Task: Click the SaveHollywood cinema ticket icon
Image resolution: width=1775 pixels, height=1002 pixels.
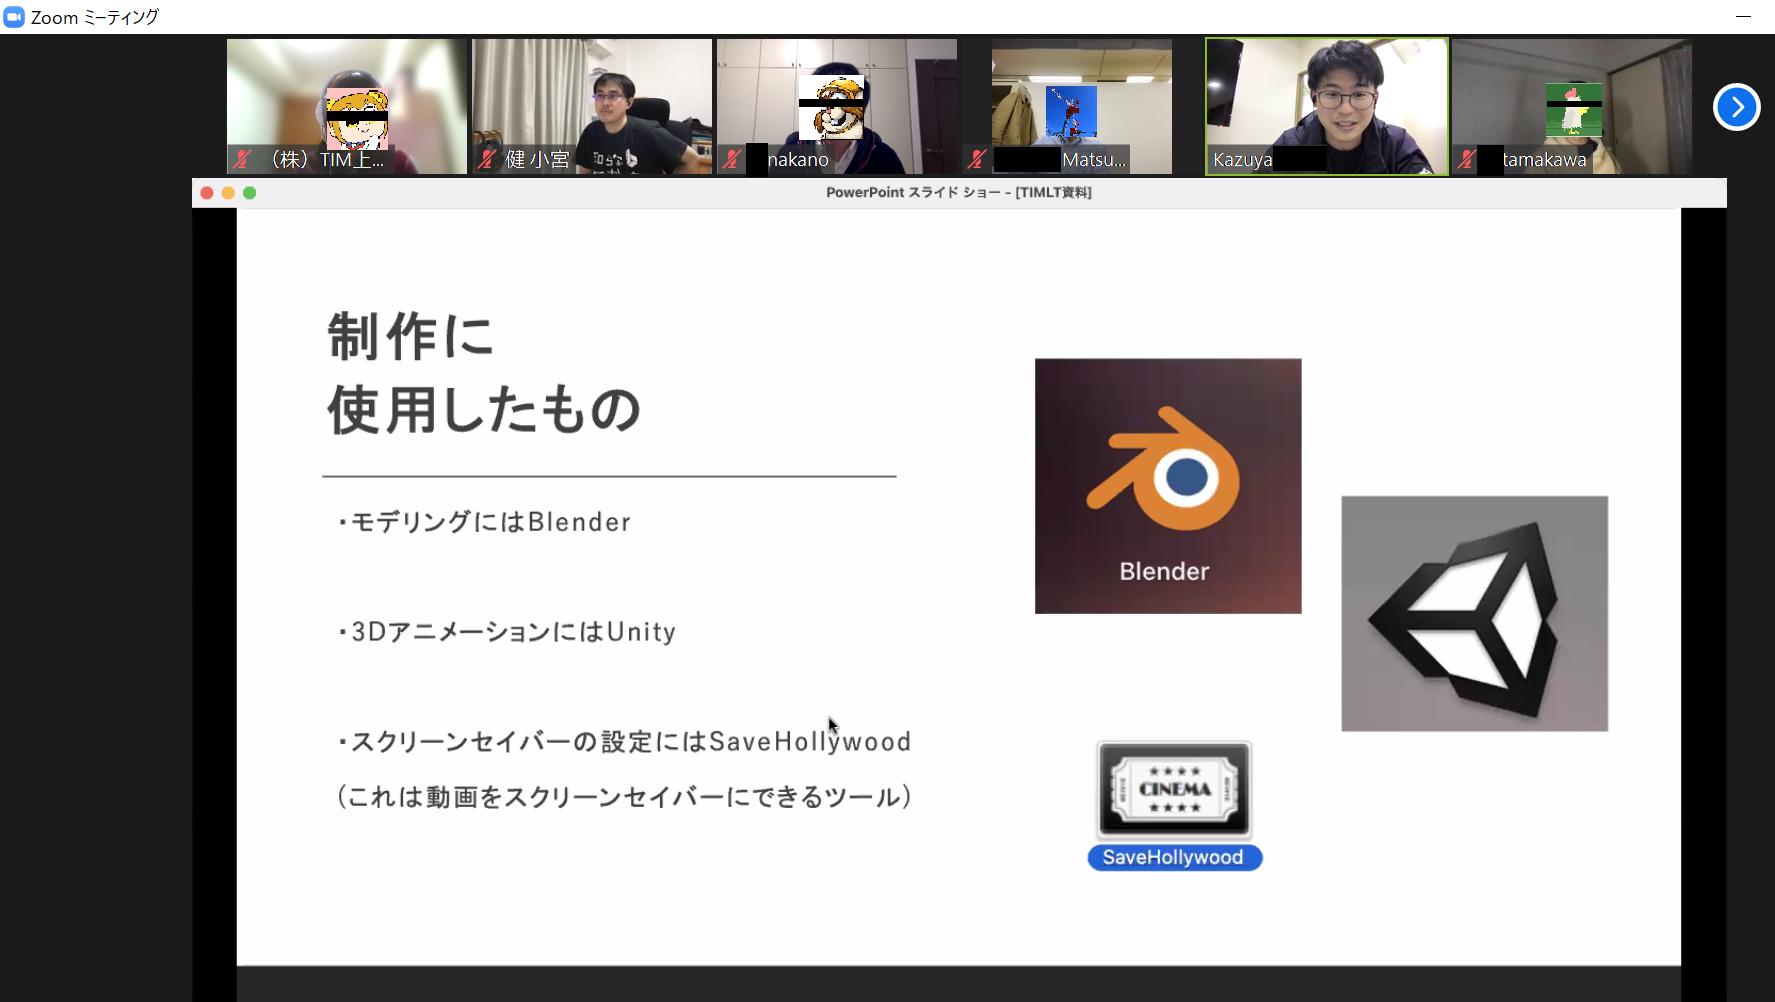Action: coord(1174,790)
